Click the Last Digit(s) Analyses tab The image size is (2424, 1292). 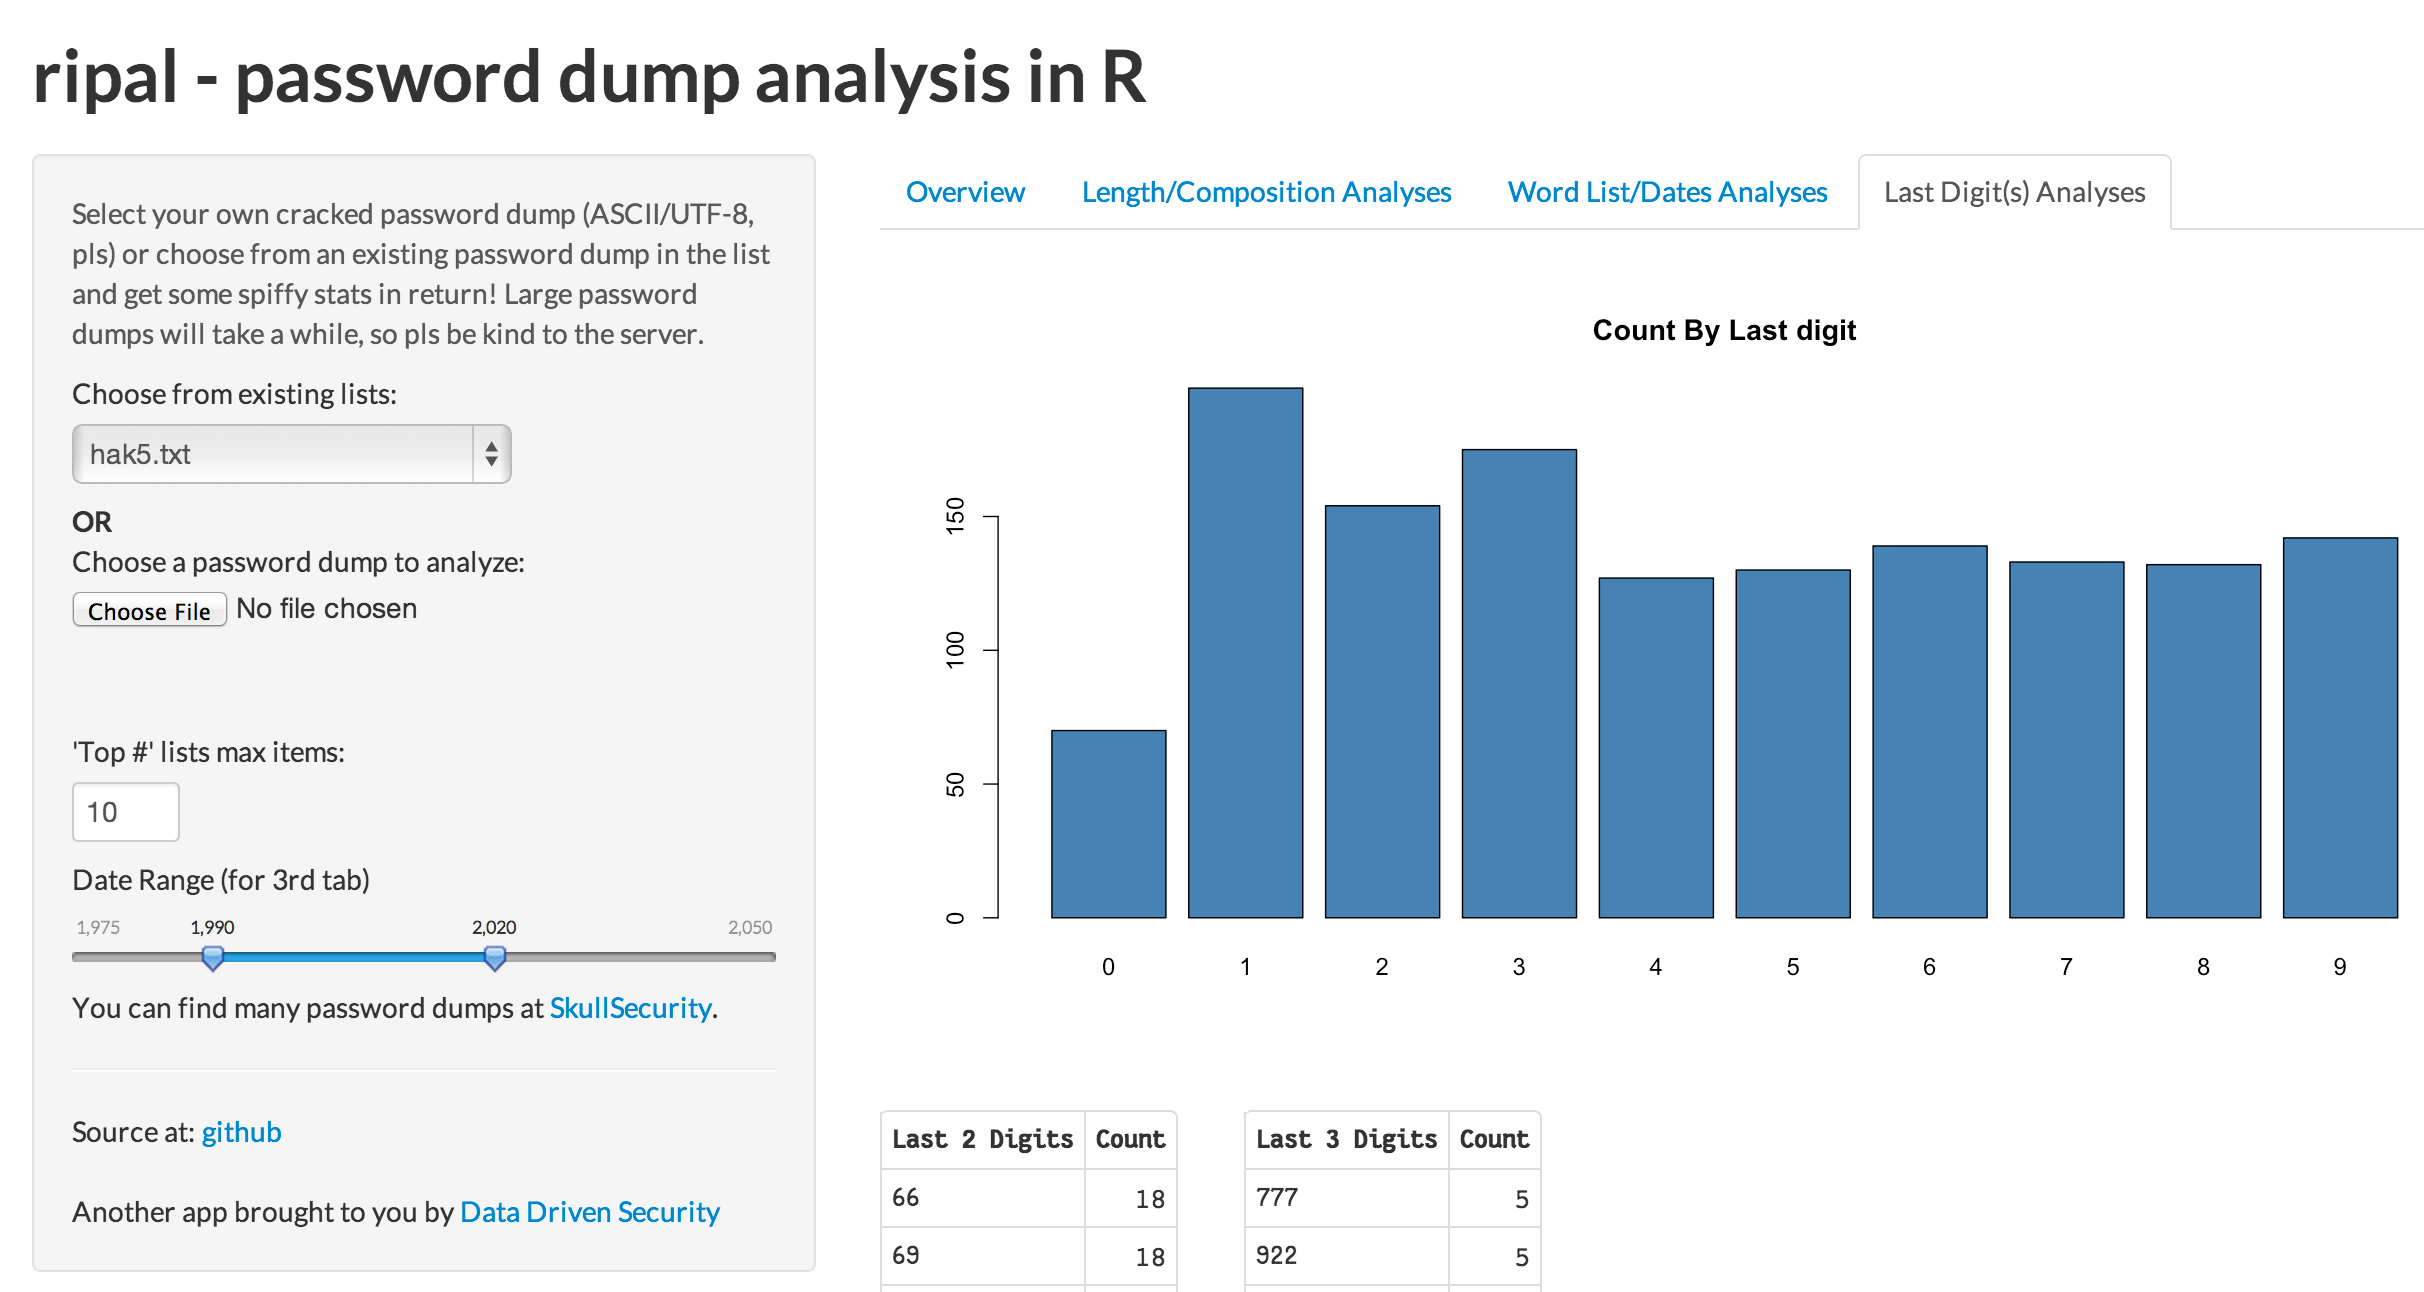tap(2014, 192)
